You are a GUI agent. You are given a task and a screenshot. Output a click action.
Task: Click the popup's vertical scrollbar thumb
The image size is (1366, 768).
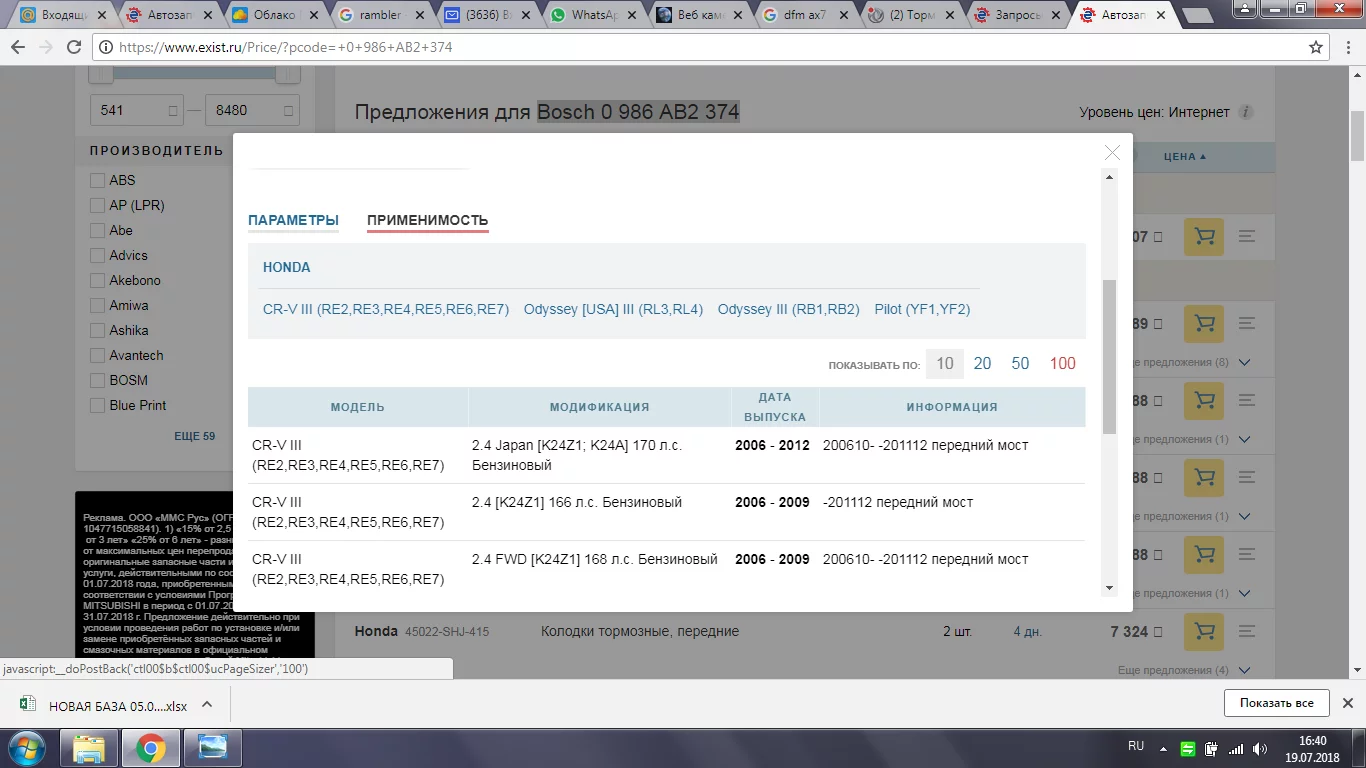coord(1109,356)
